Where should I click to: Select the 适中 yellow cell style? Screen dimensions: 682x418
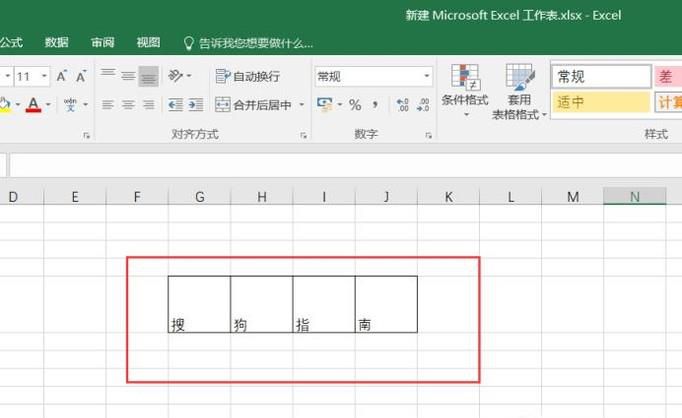(601, 102)
